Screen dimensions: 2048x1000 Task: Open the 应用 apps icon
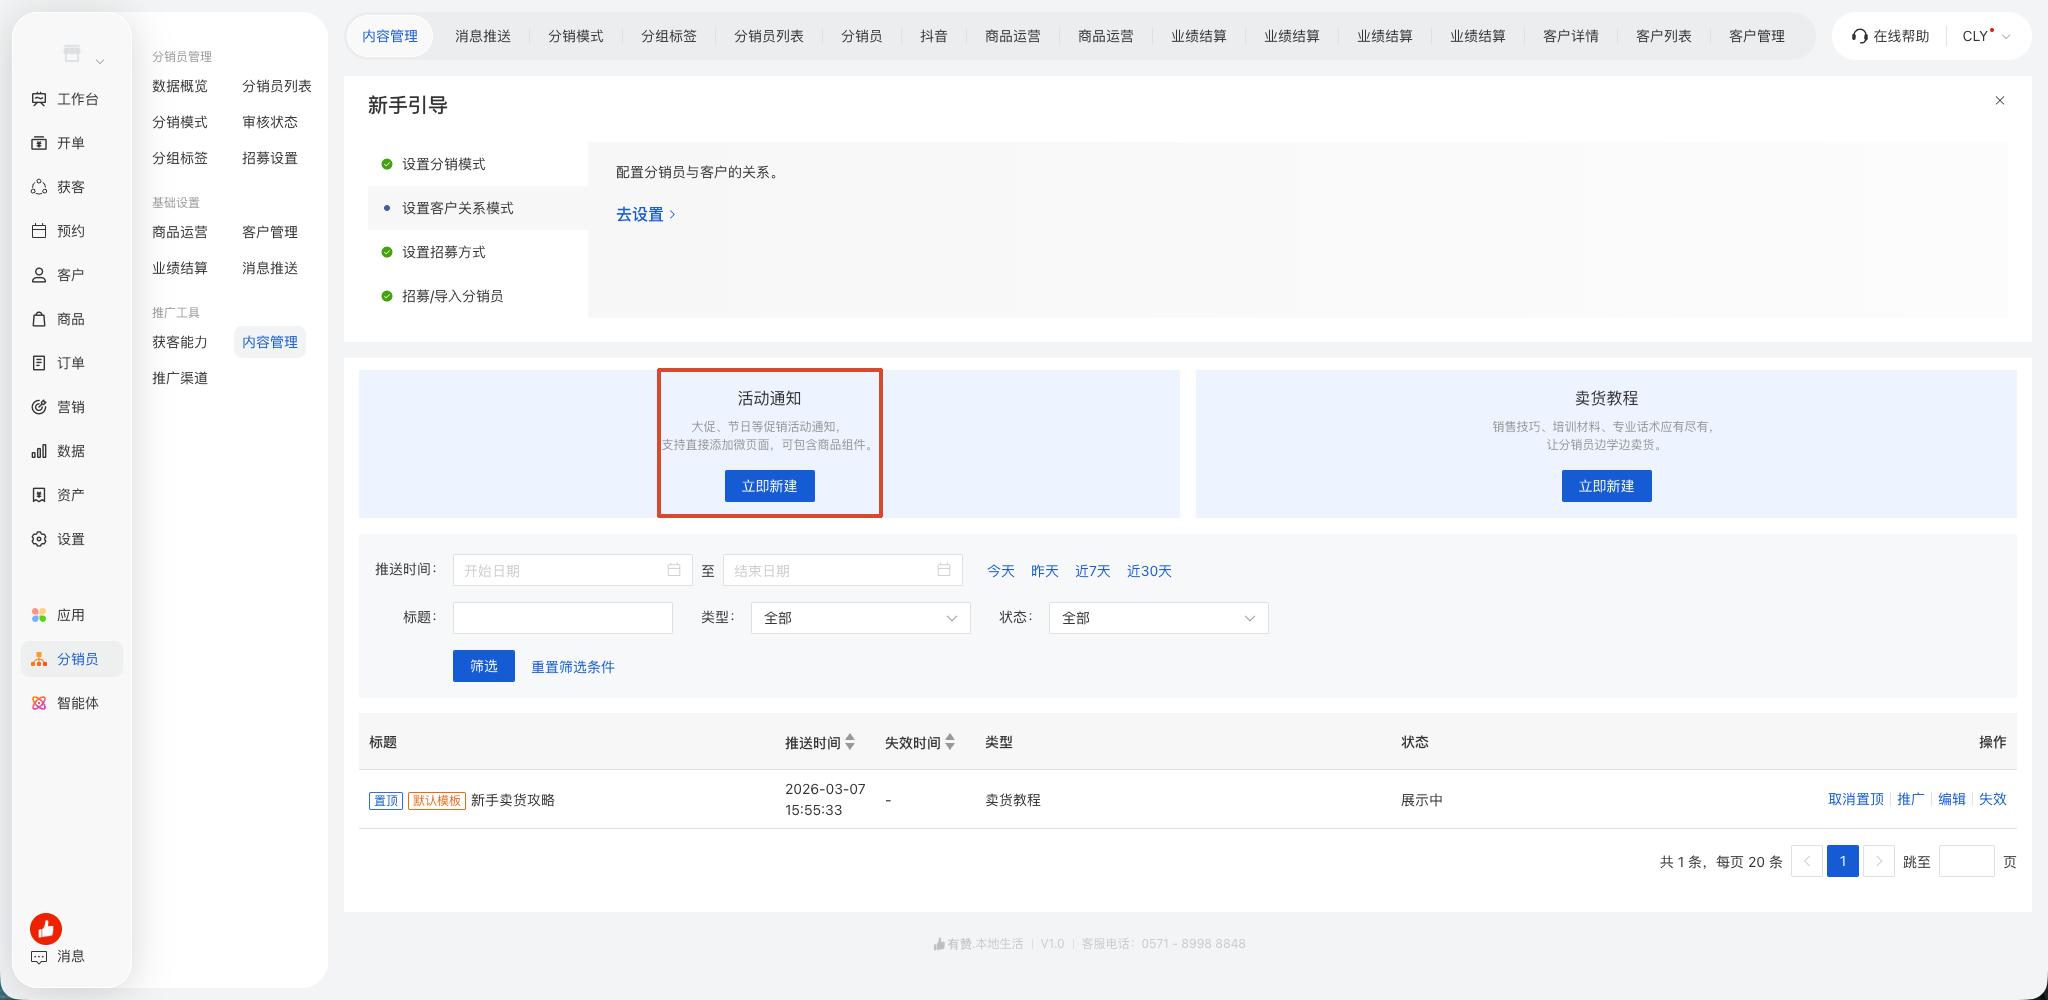[39, 615]
